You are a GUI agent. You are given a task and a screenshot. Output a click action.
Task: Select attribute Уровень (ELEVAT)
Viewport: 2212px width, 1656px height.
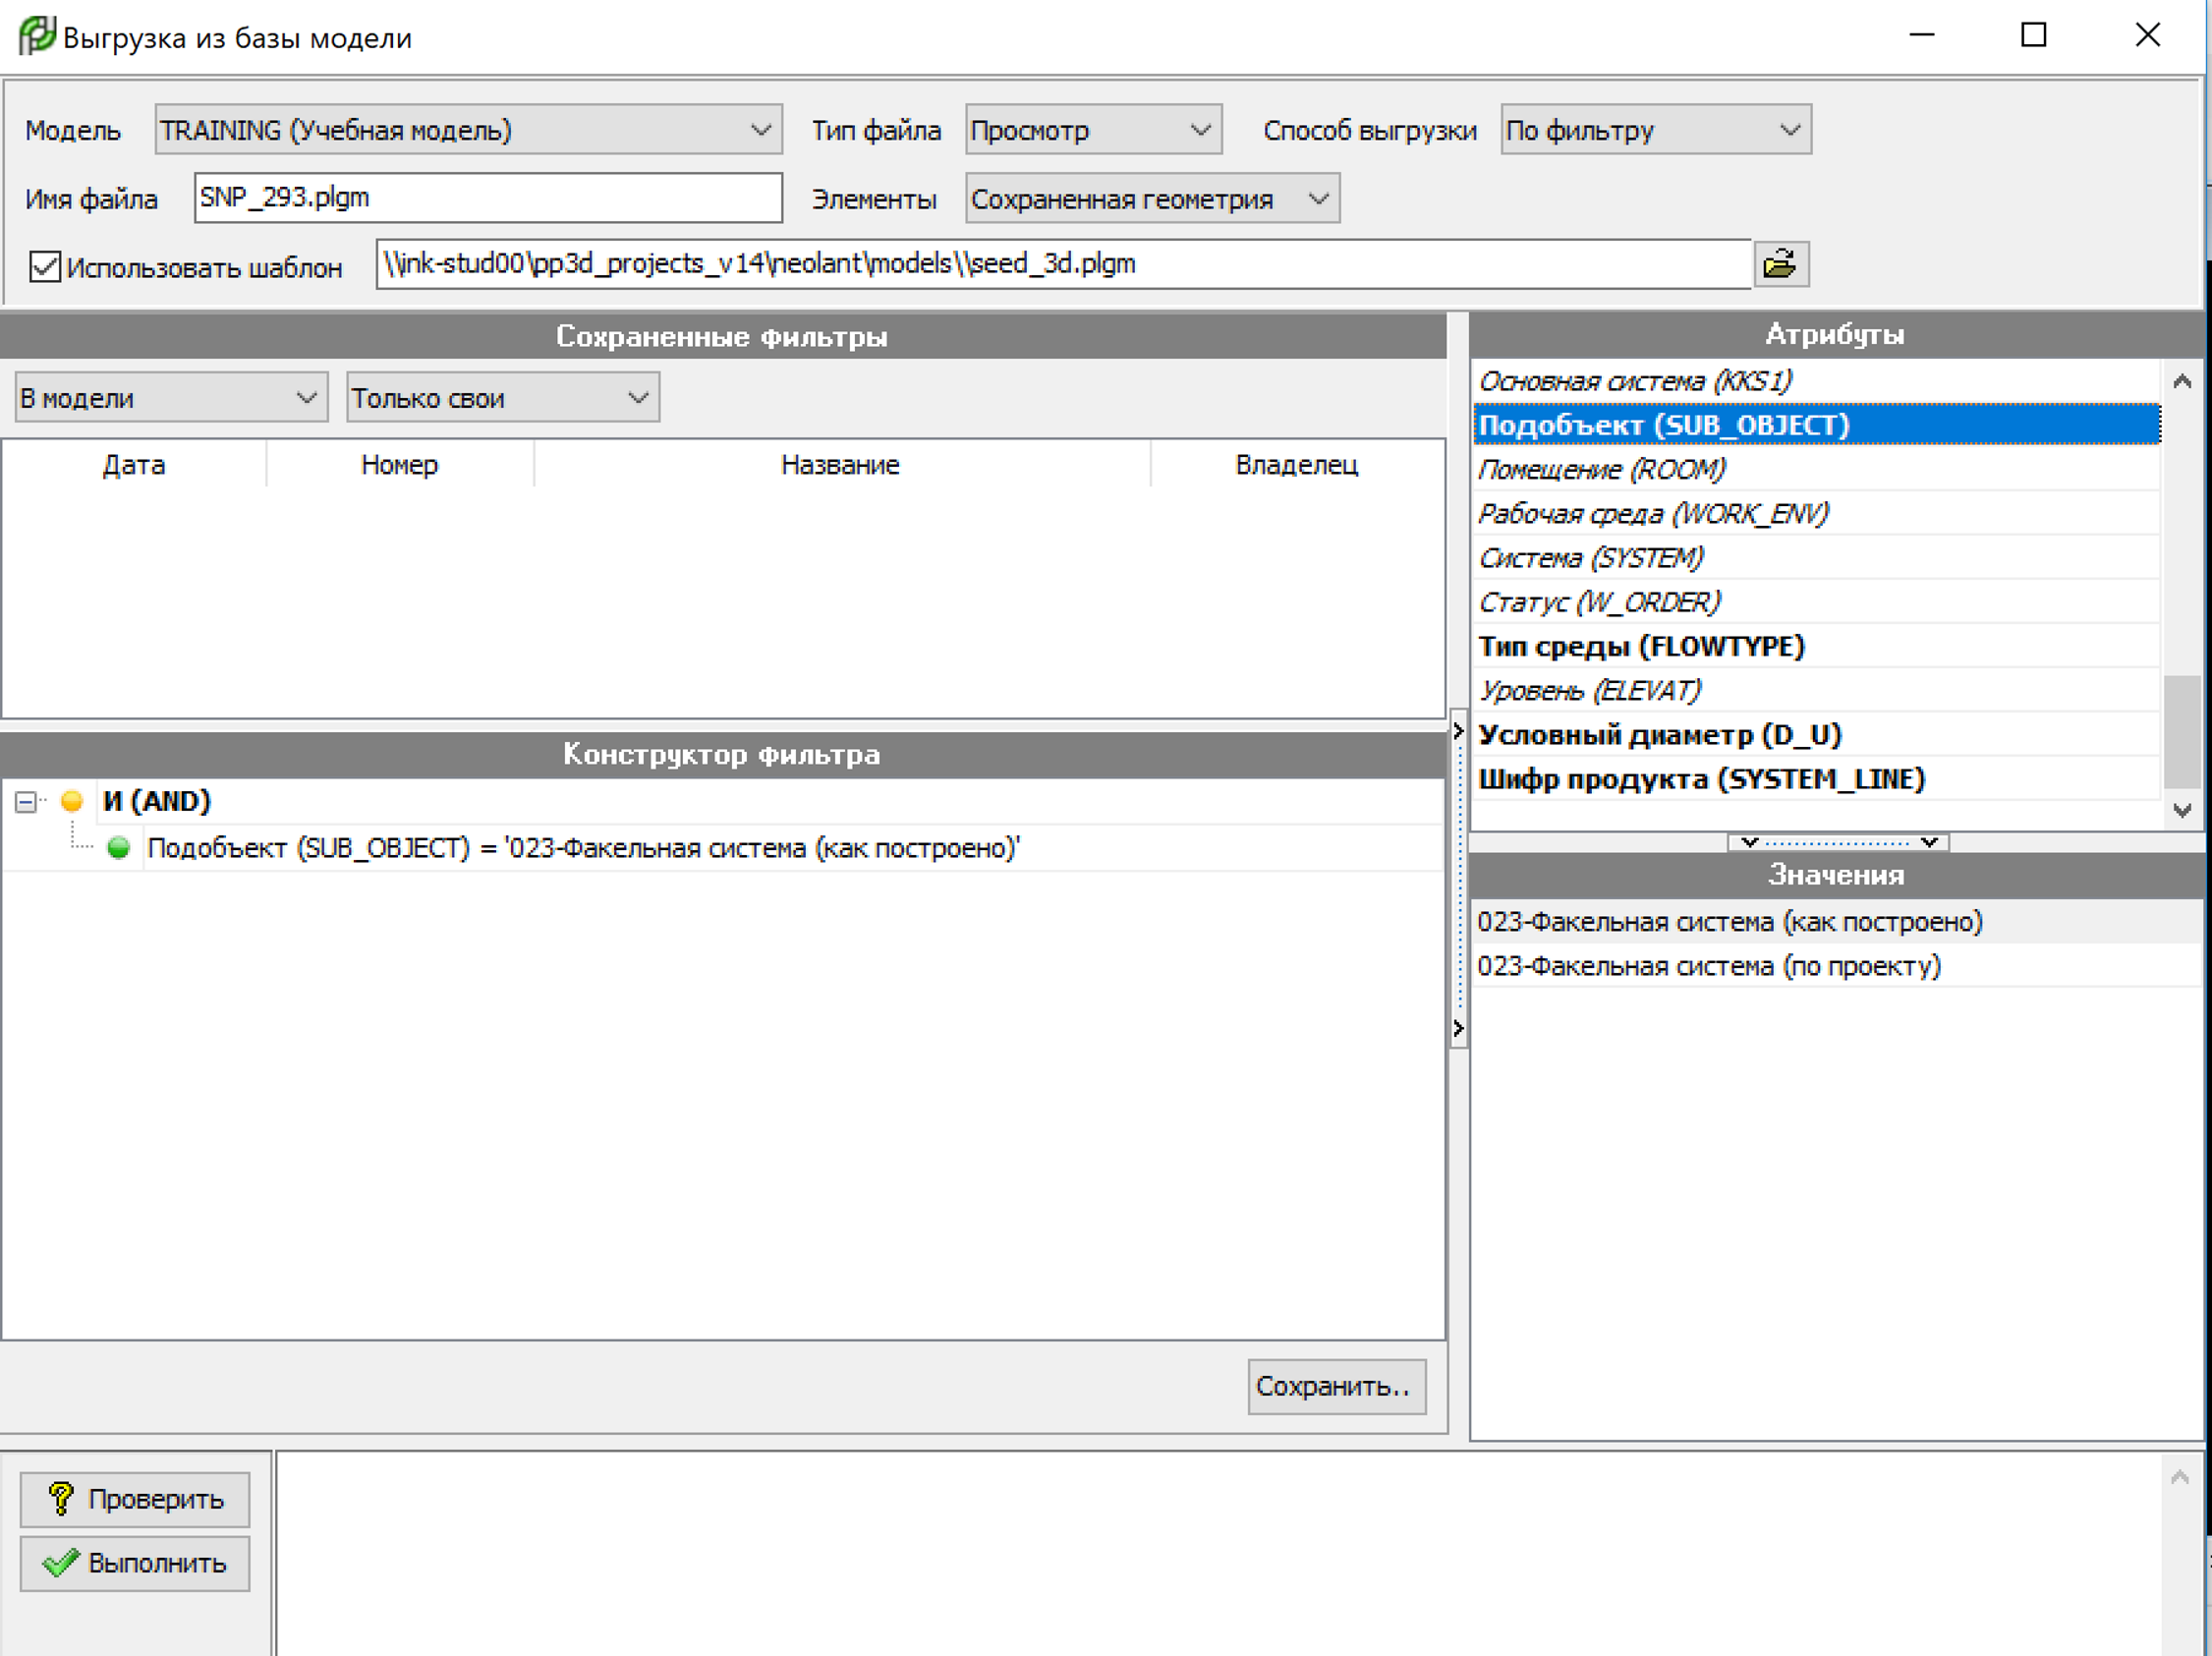(x=1816, y=690)
